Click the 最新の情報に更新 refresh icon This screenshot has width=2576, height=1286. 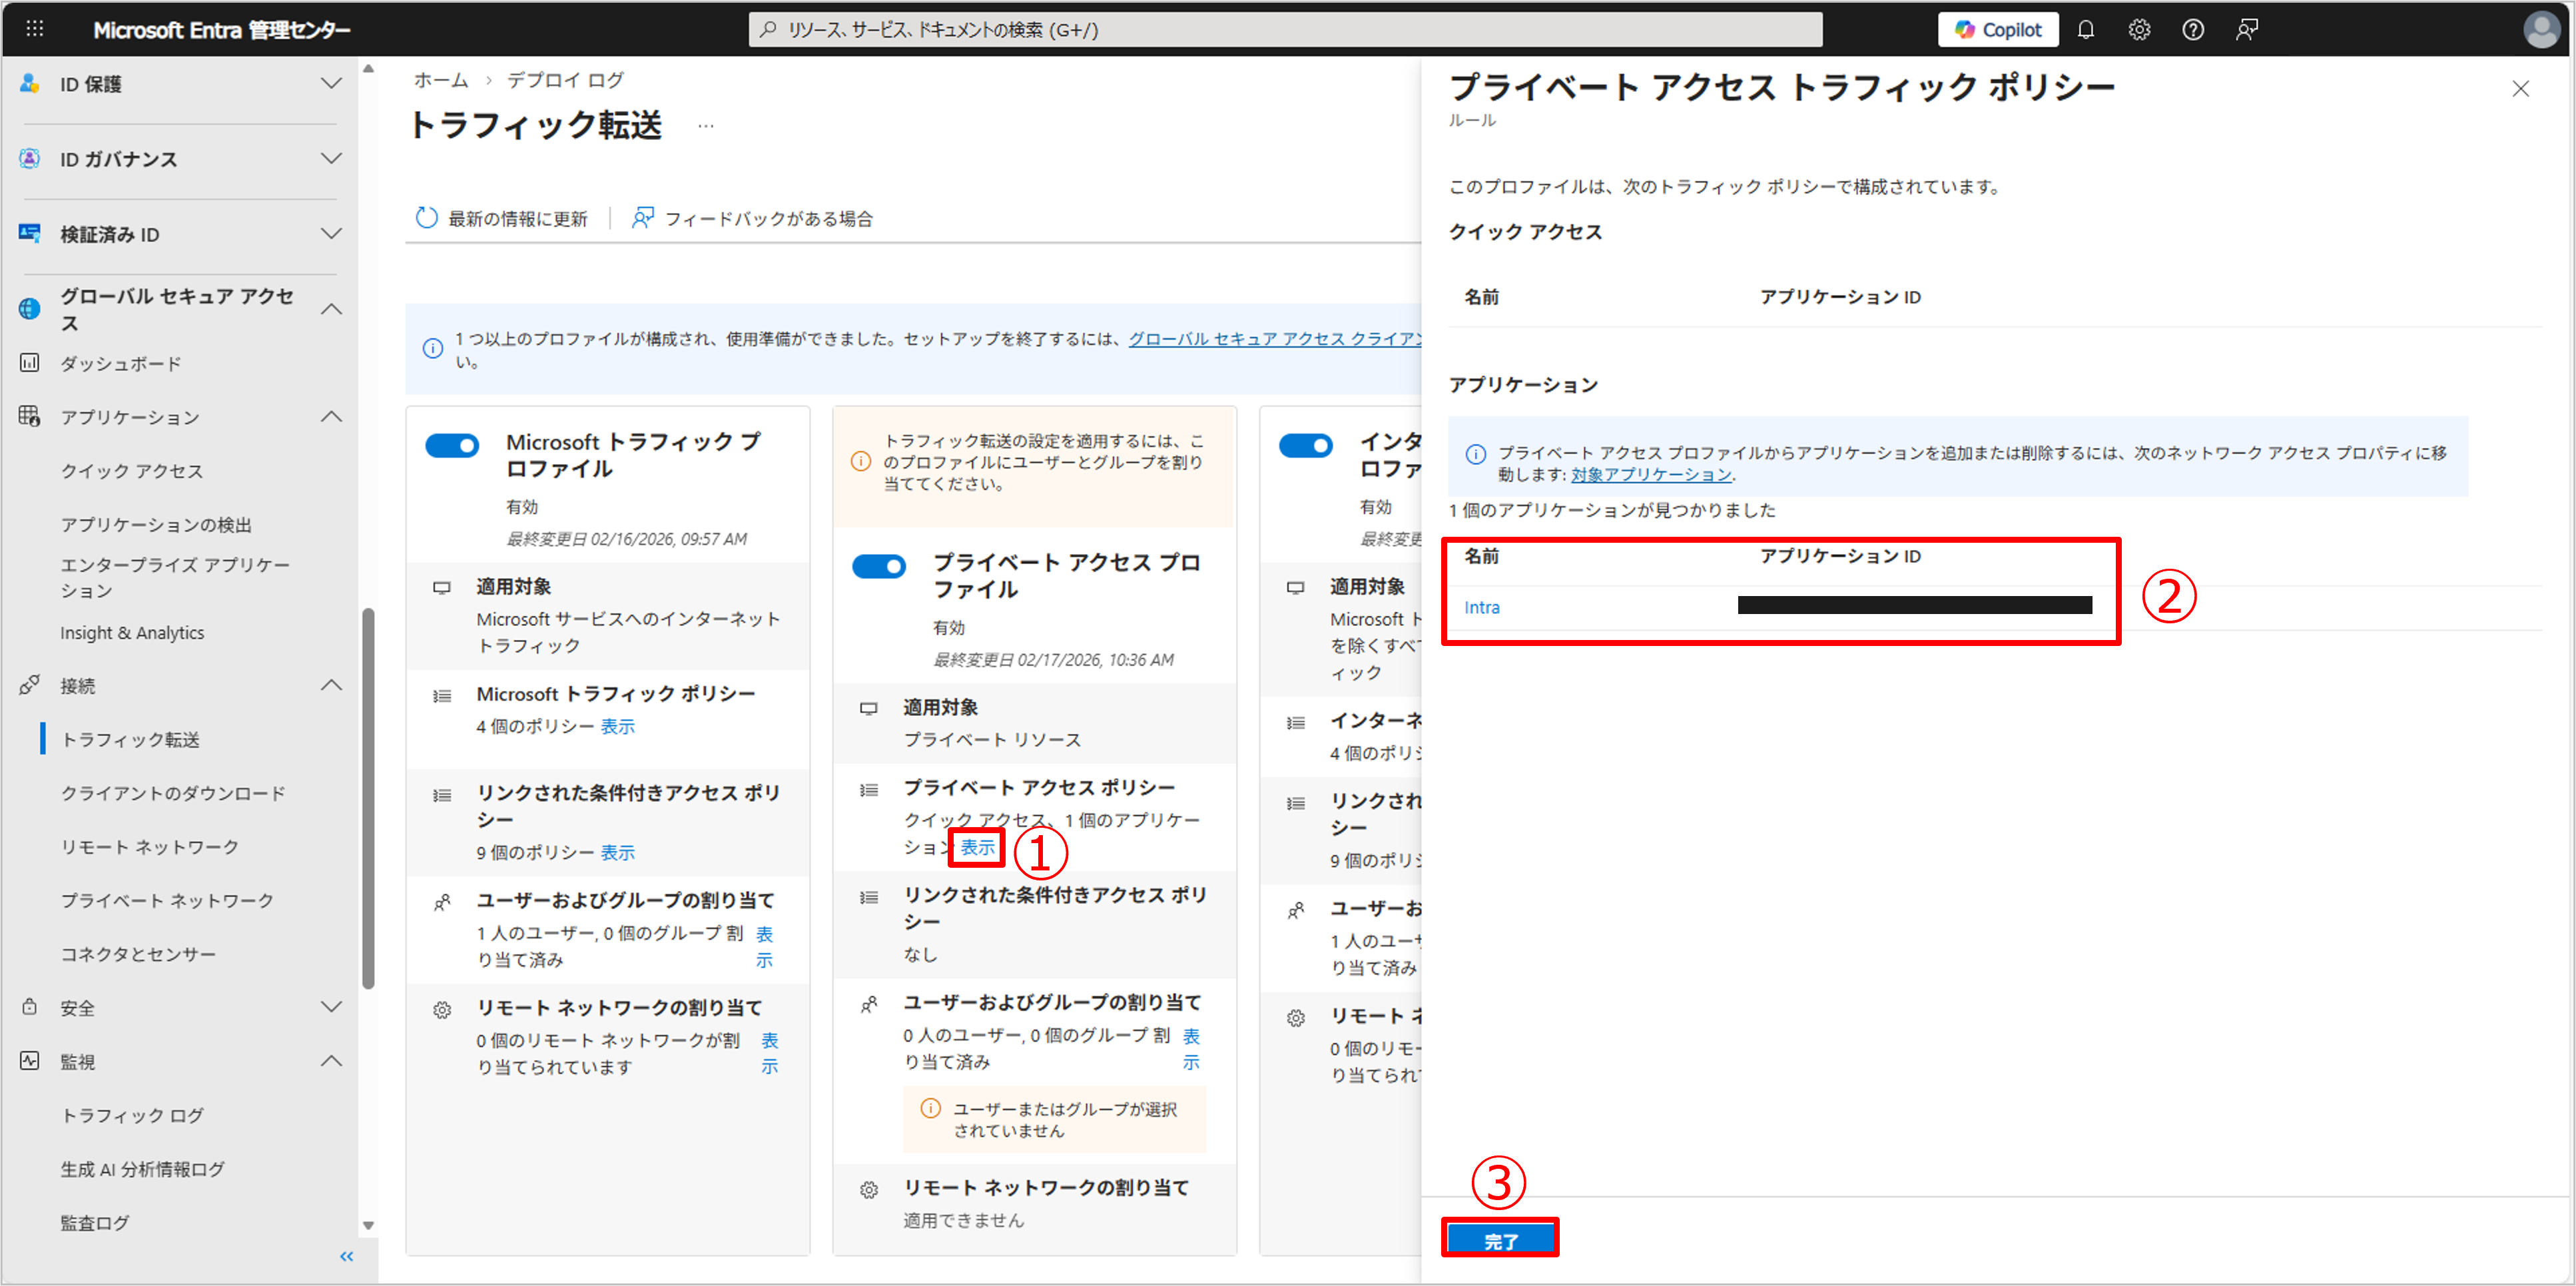tap(427, 218)
